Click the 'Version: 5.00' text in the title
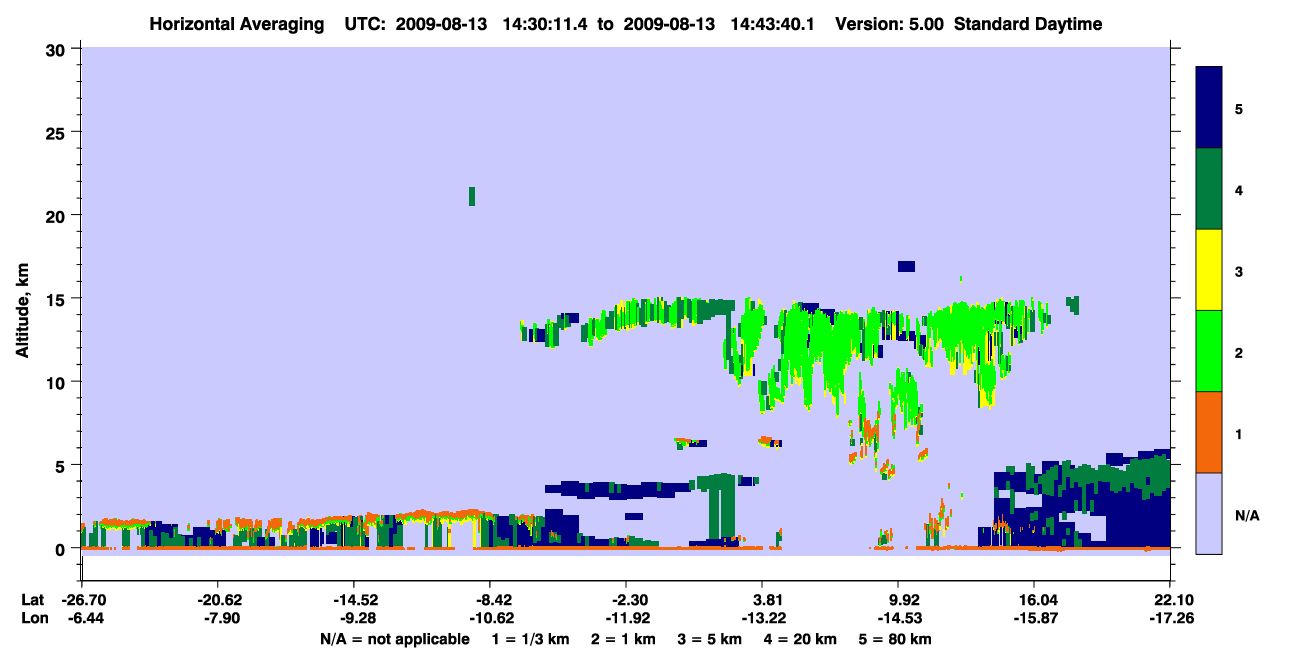Image resolution: width=1300 pixels, height=667 pixels. coord(887,24)
